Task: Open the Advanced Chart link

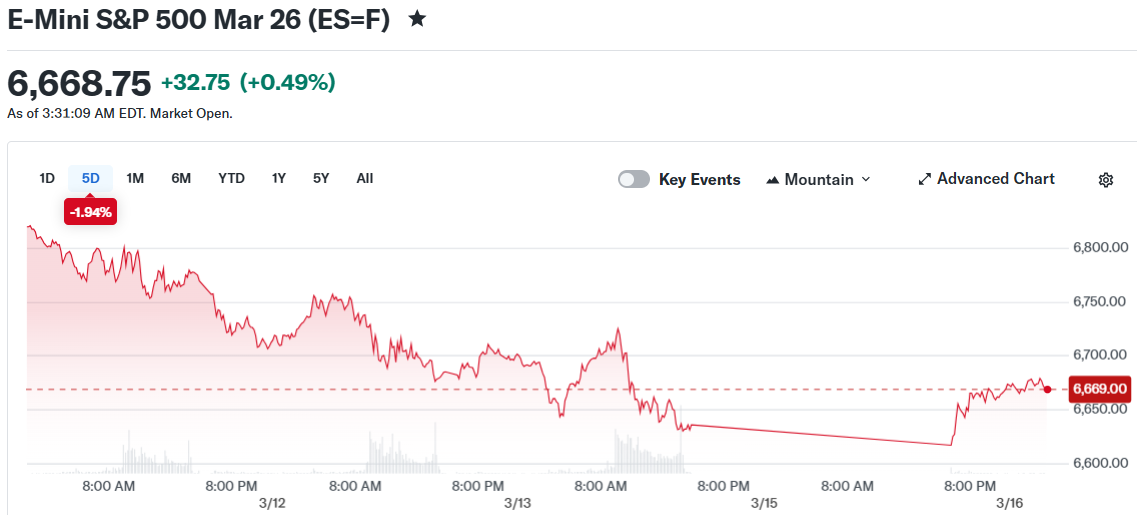Action: 995,179
